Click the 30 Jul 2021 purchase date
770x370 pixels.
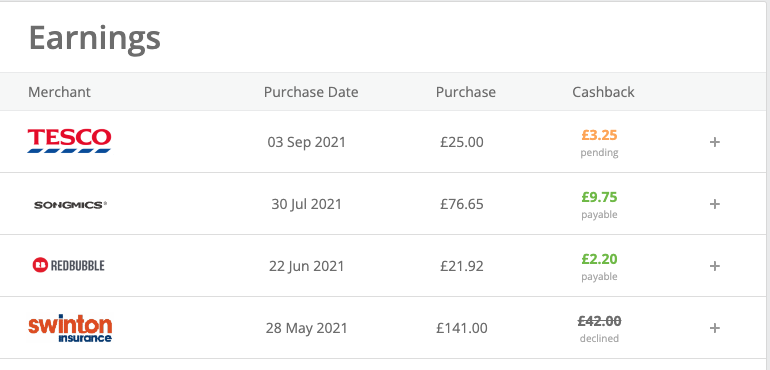(306, 204)
